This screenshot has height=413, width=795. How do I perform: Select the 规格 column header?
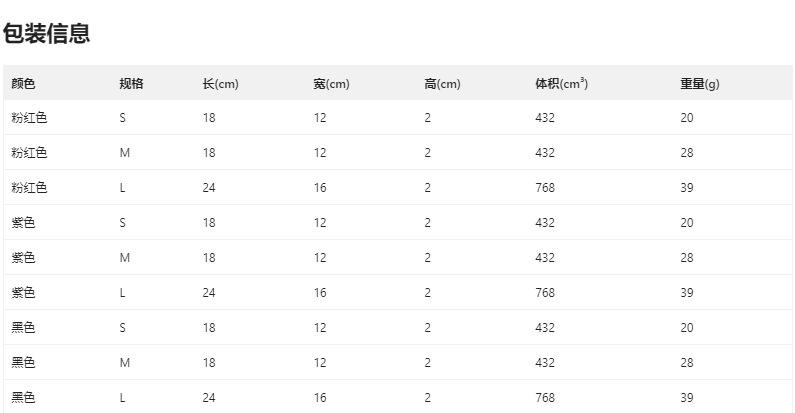131,84
